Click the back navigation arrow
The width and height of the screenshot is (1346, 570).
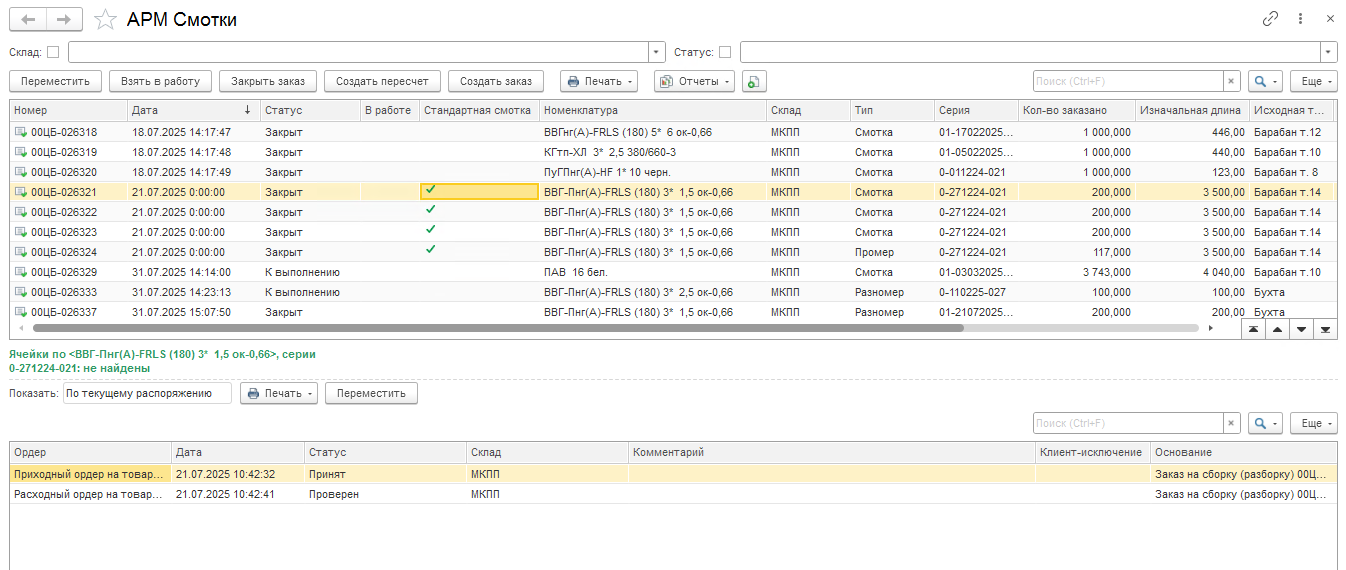point(28,19)
